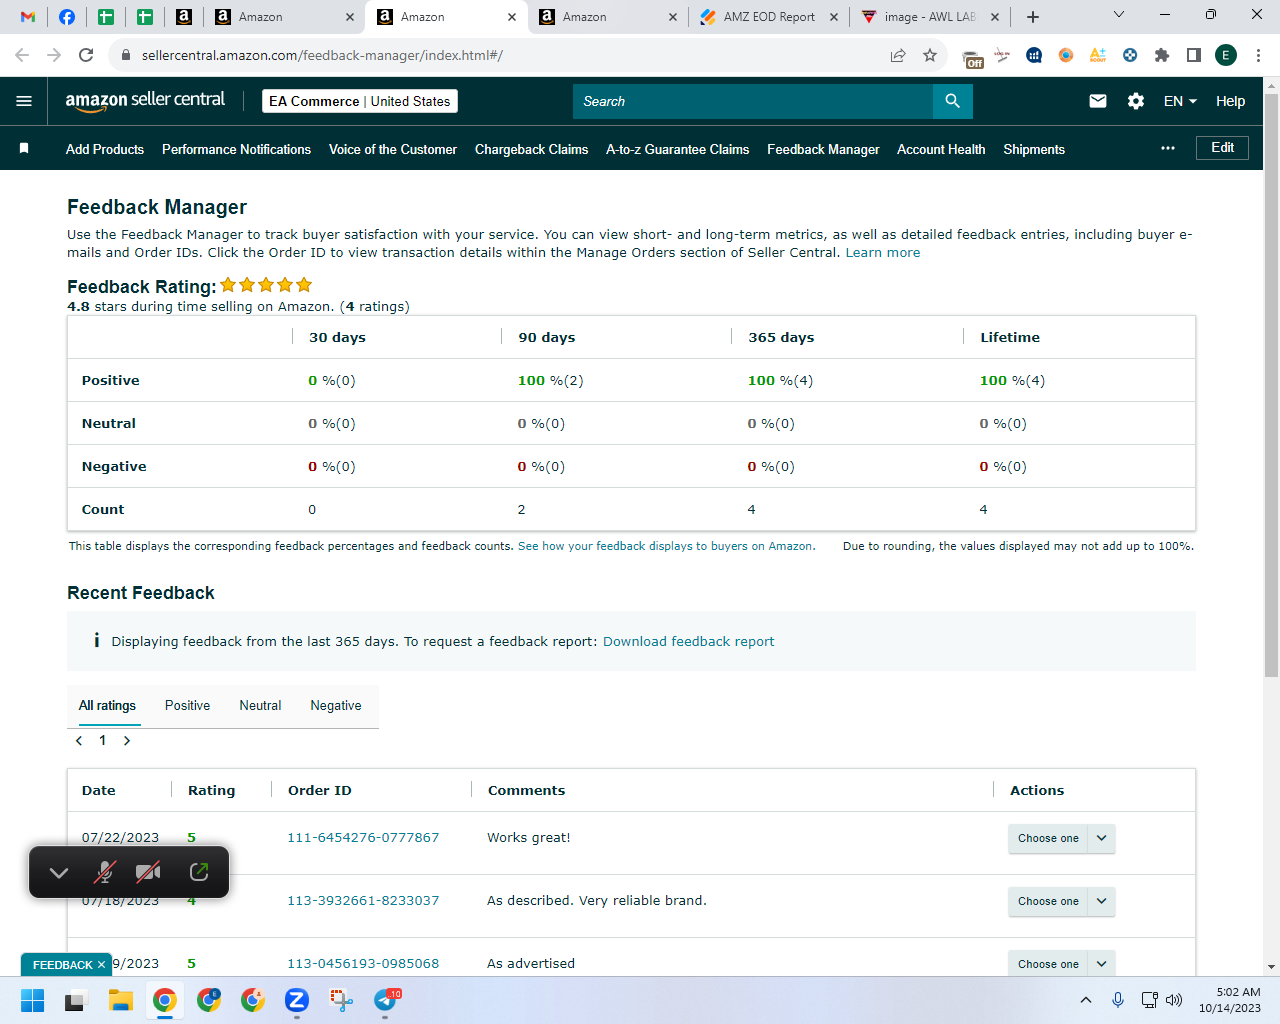Click the Edit button in navigation bar
The image size is (1280, 1024).
tap(1222, 148)
